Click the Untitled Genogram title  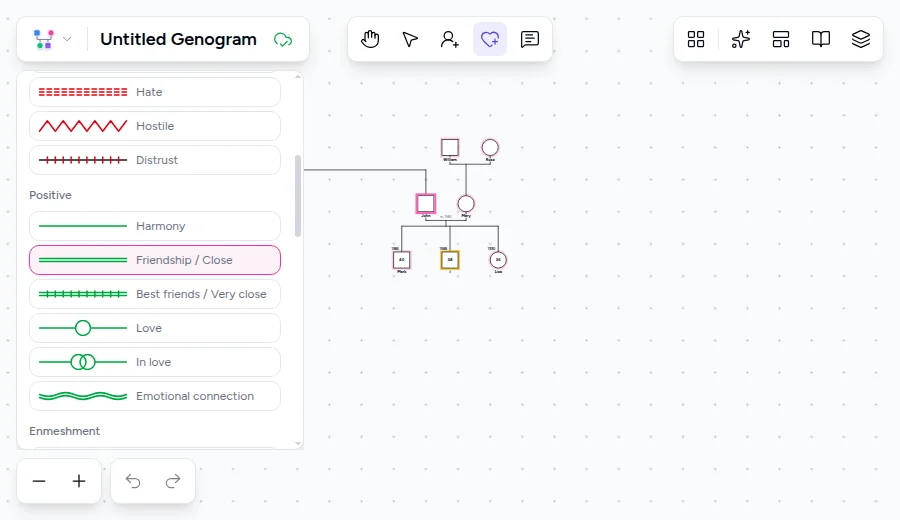(x=178, y=39)
